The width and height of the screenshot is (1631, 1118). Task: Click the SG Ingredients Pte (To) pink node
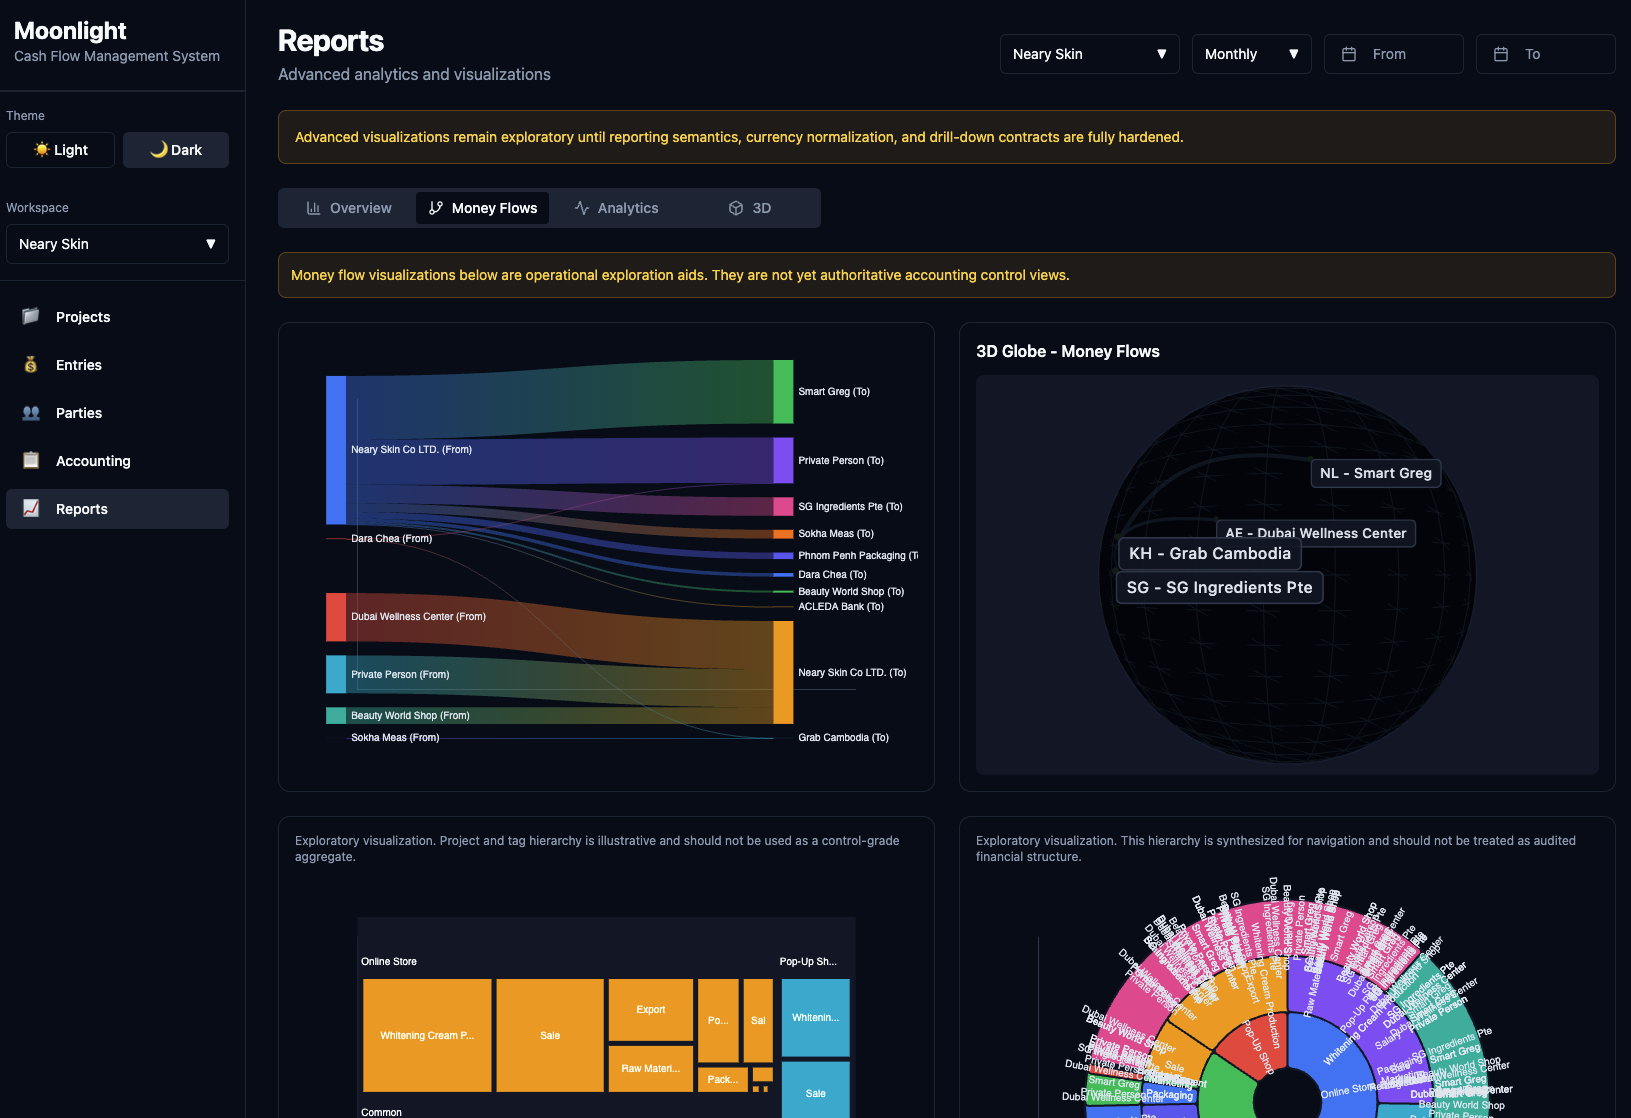pos(783,506)
